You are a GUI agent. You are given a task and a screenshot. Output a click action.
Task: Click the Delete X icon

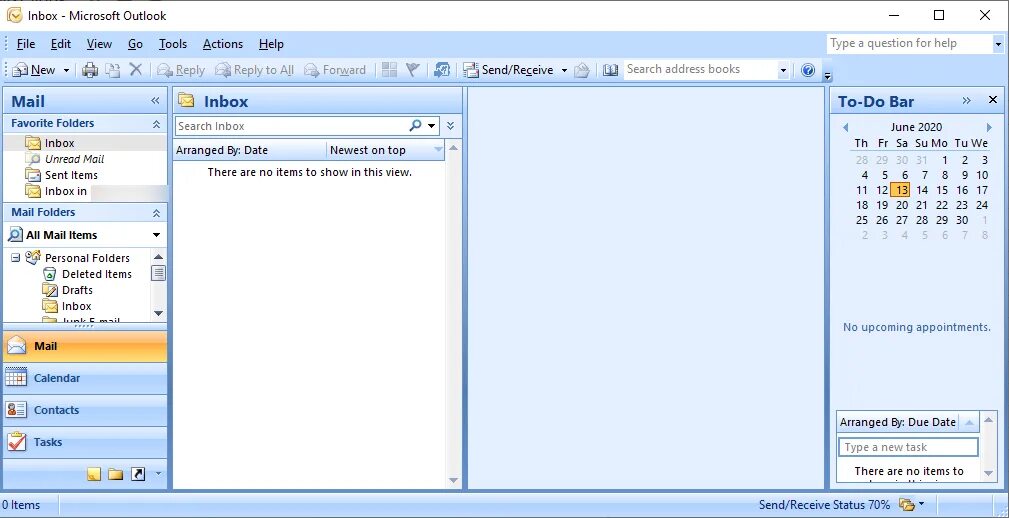[136, 69]
